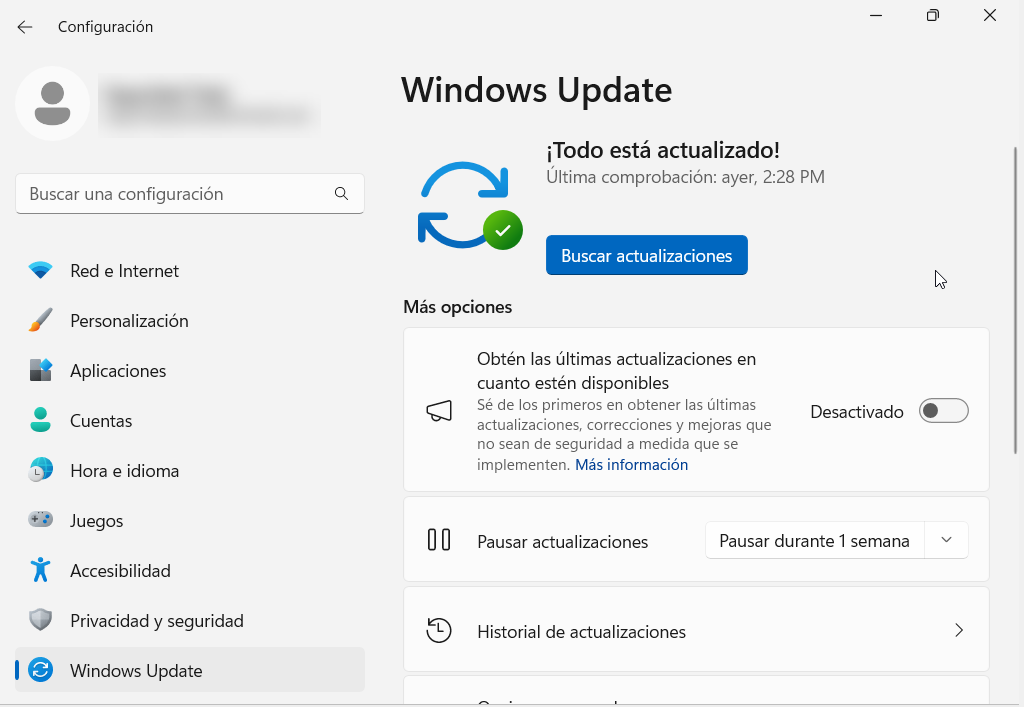Click Buscar actualizaciones button
Screen dimensions: 1024x707
tap(647, 255)
